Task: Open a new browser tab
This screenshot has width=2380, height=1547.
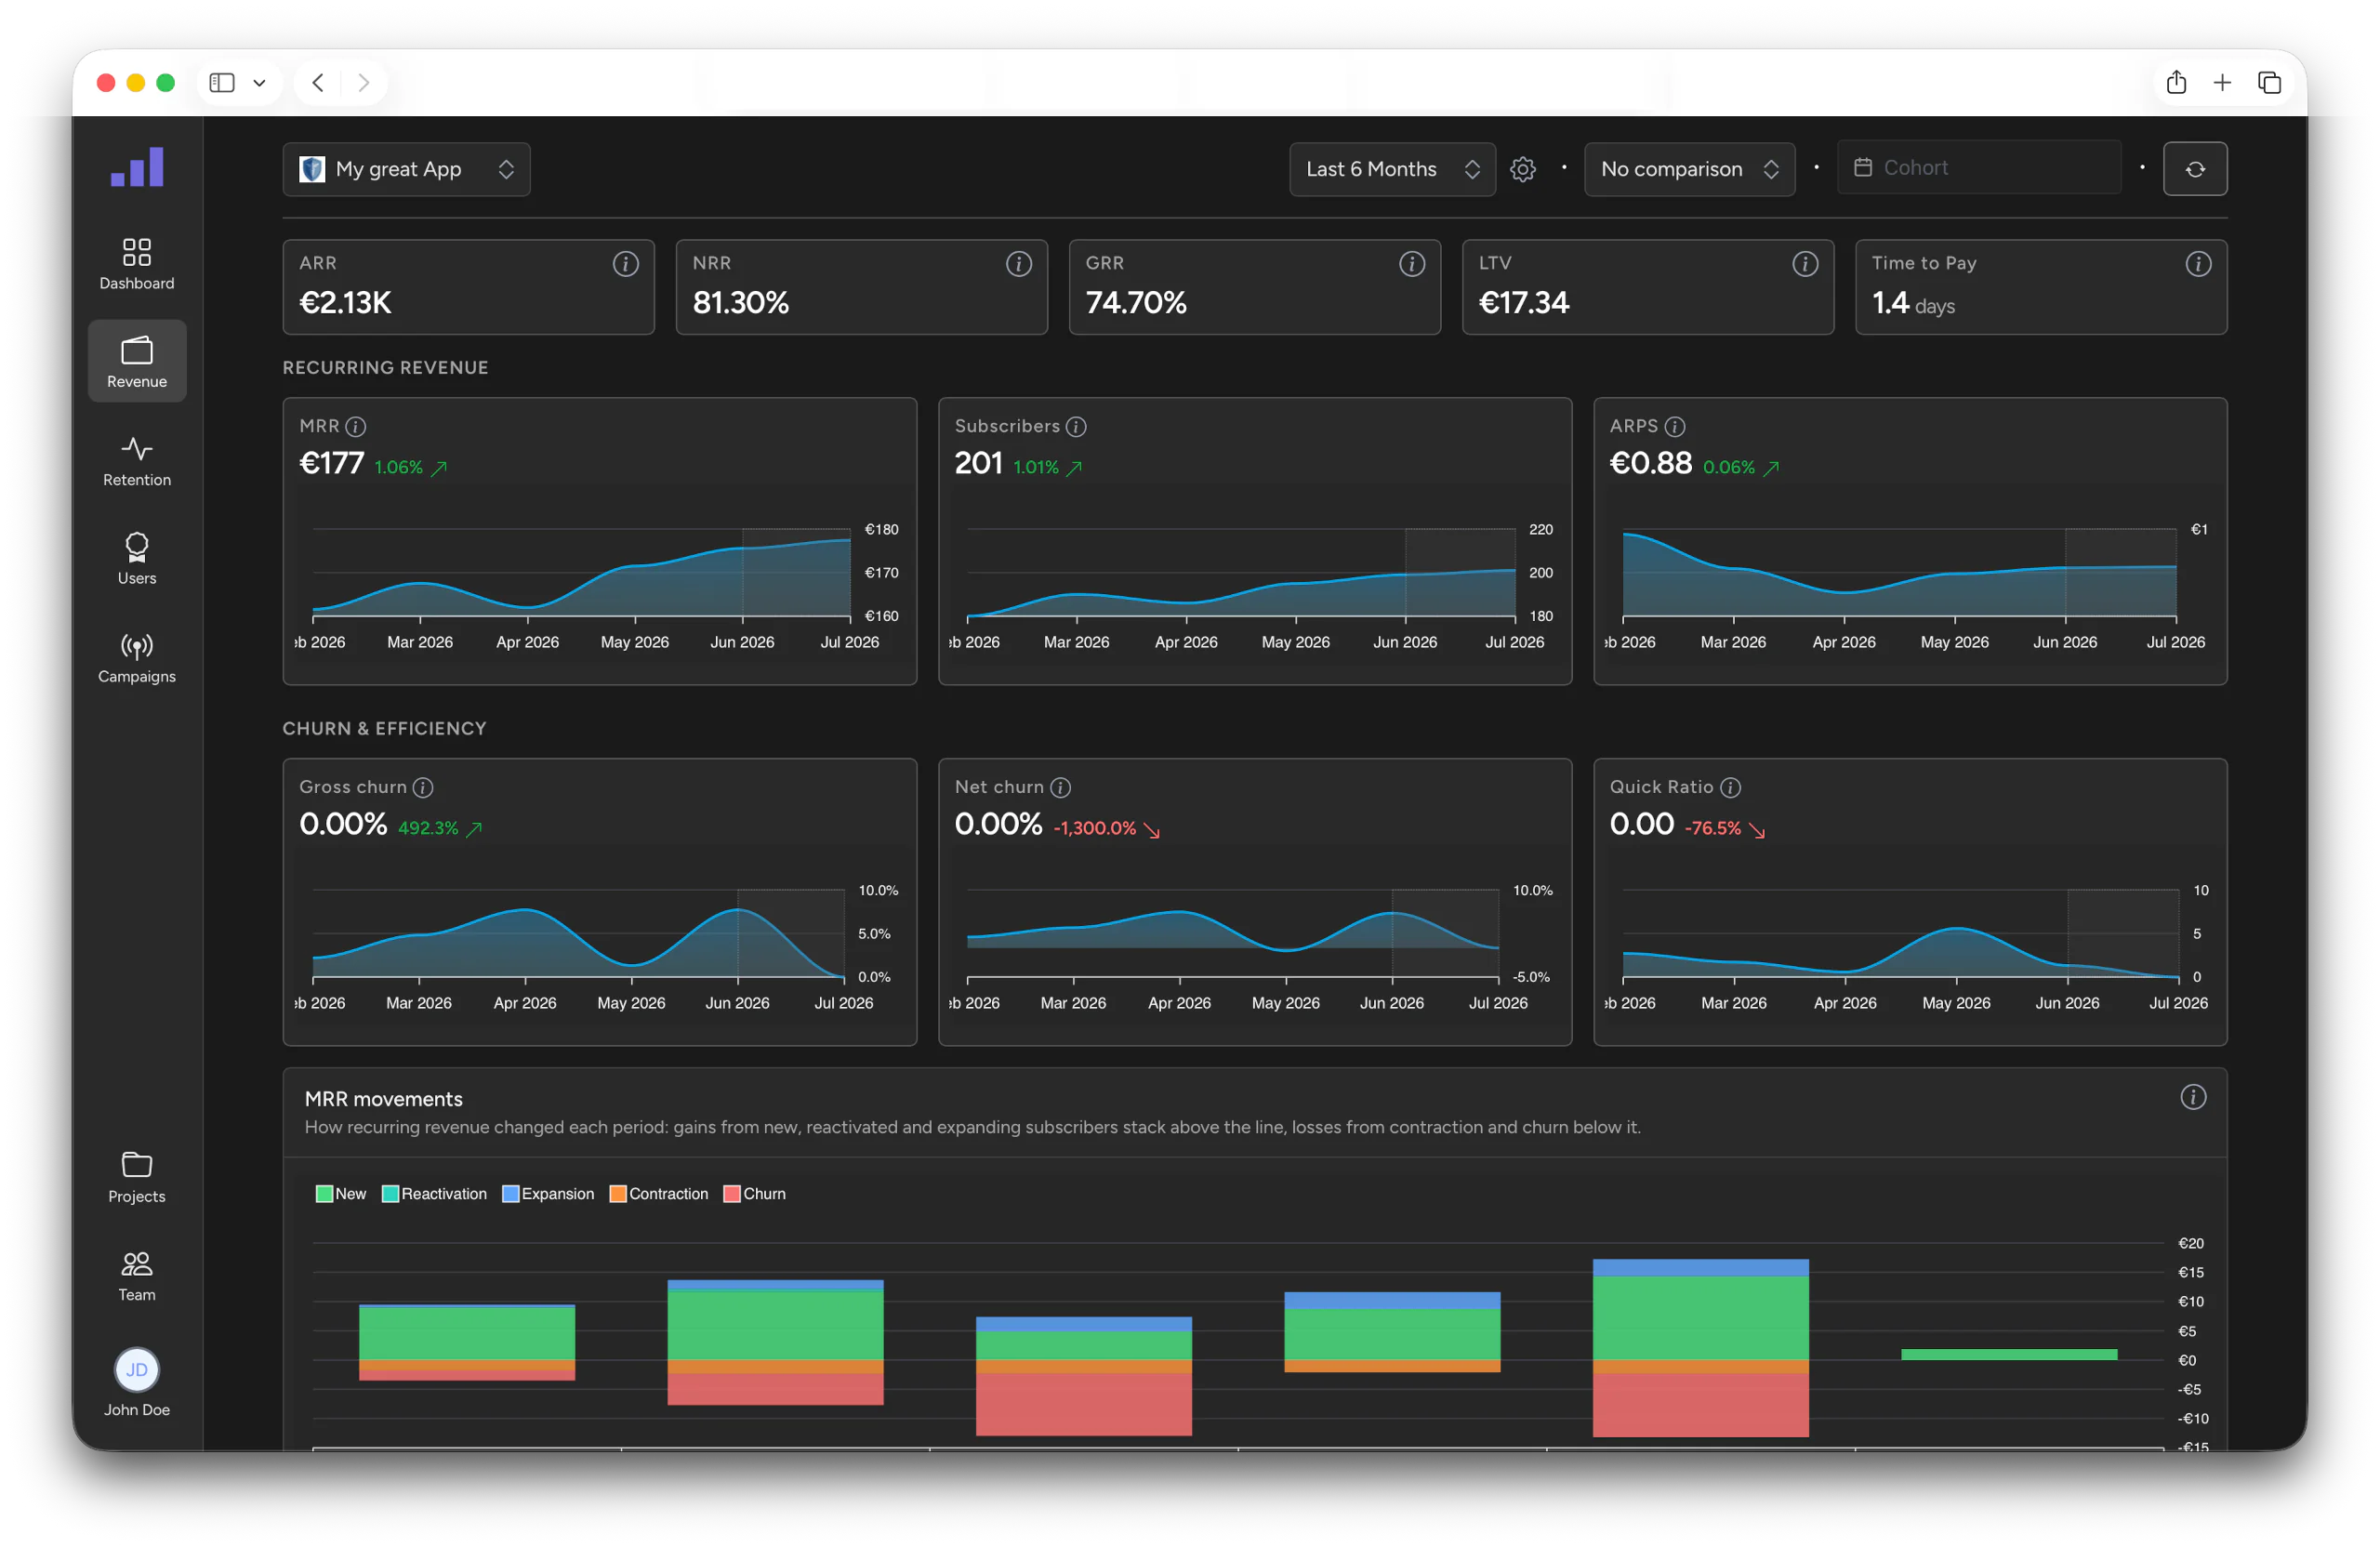Action: pos(2222,82)
